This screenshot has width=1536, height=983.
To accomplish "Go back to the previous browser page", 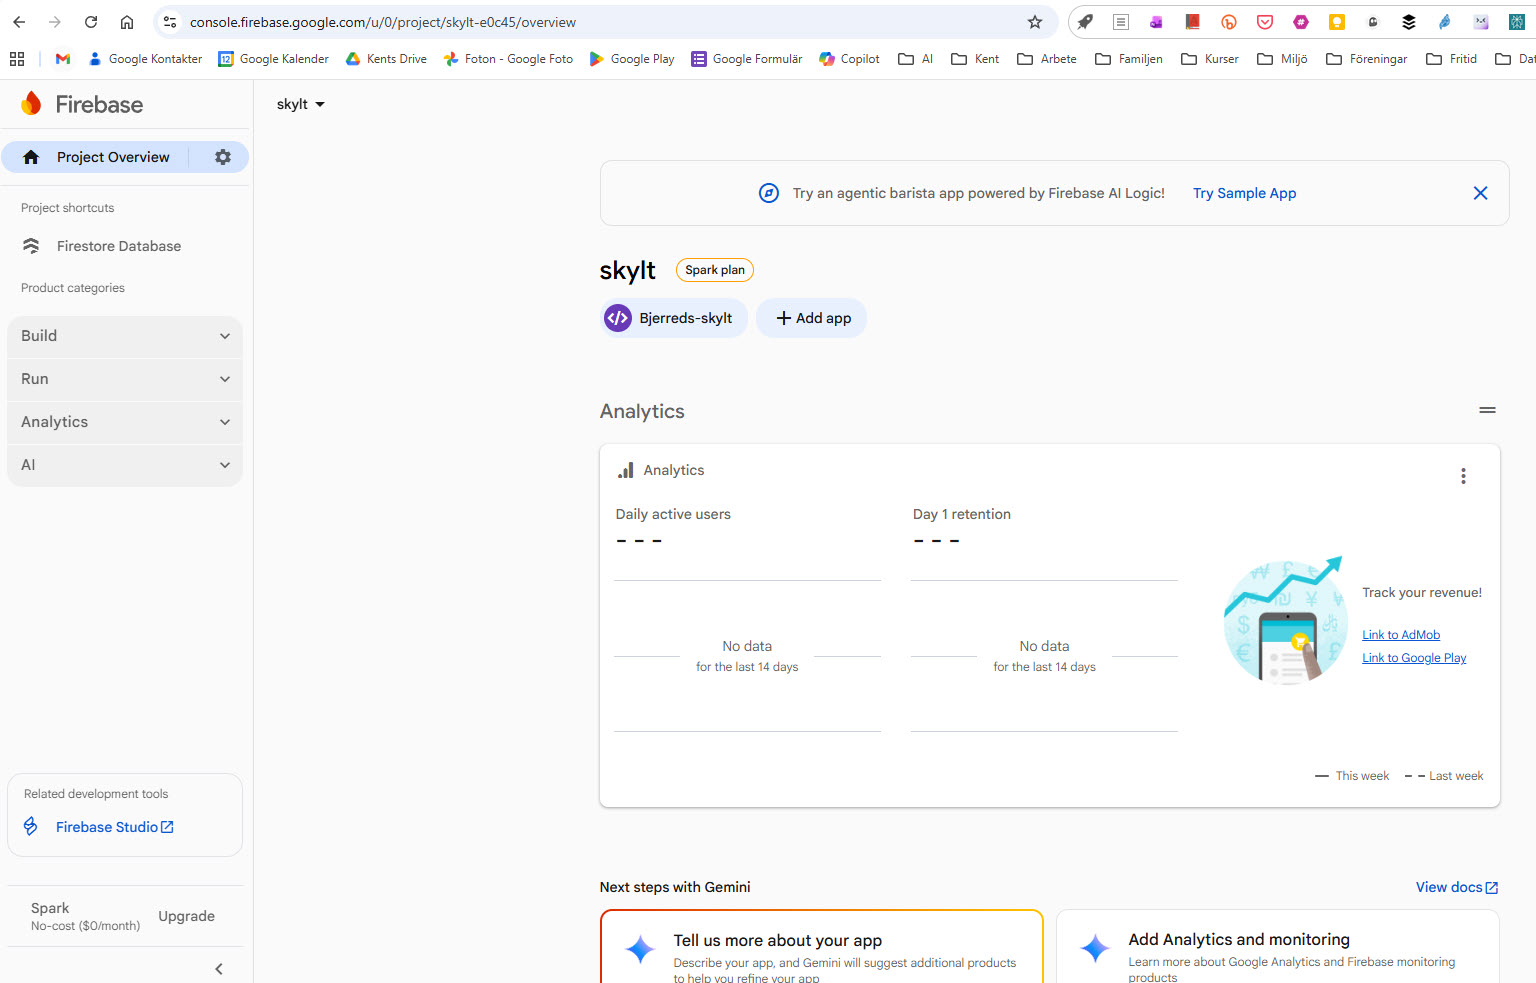I will pos(19,22).
